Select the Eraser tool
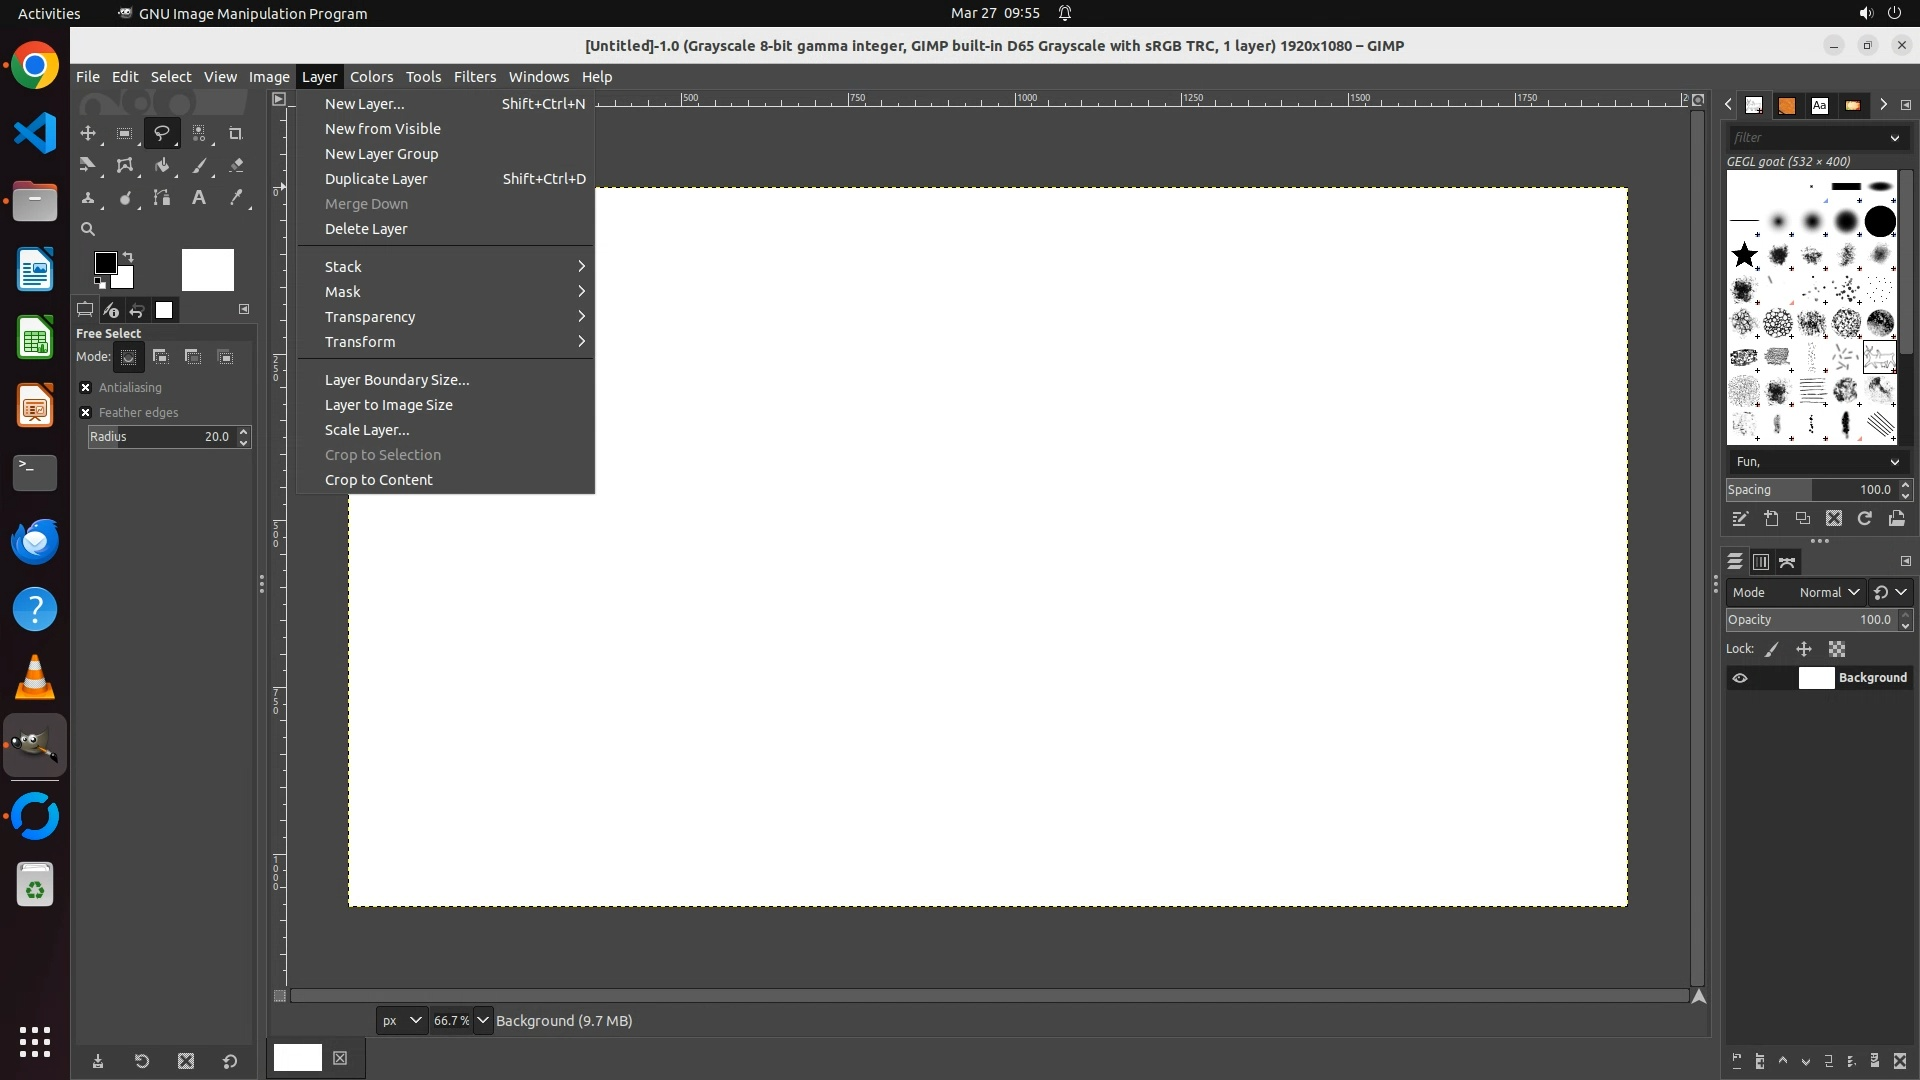Screen dimensions: 1920x1080 [x=236, y=166]
